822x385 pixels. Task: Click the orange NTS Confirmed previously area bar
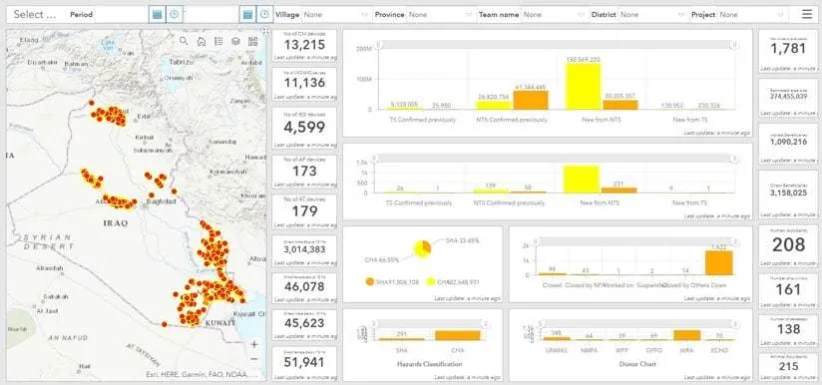click(531, 100)
